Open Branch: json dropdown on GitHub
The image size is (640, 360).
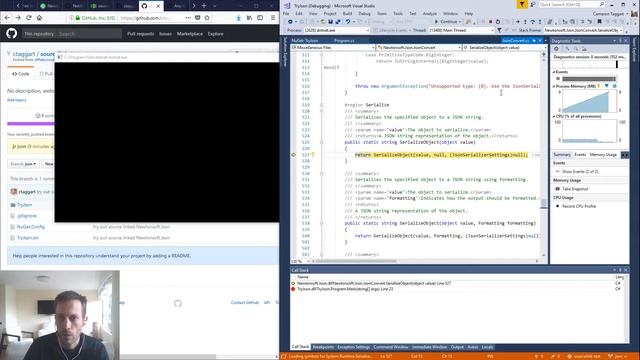click(23, 164)
